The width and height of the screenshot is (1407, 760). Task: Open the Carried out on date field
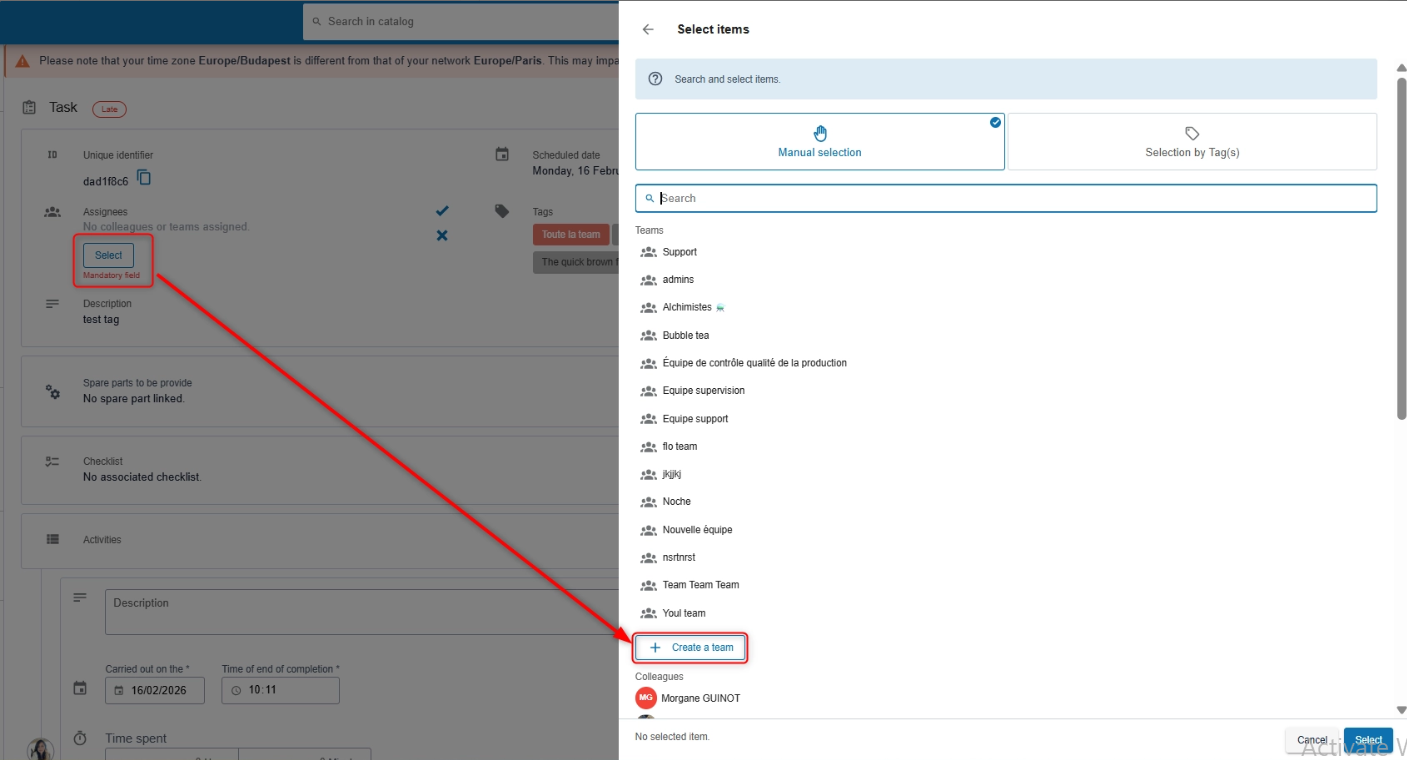click(x=155, y=690)
